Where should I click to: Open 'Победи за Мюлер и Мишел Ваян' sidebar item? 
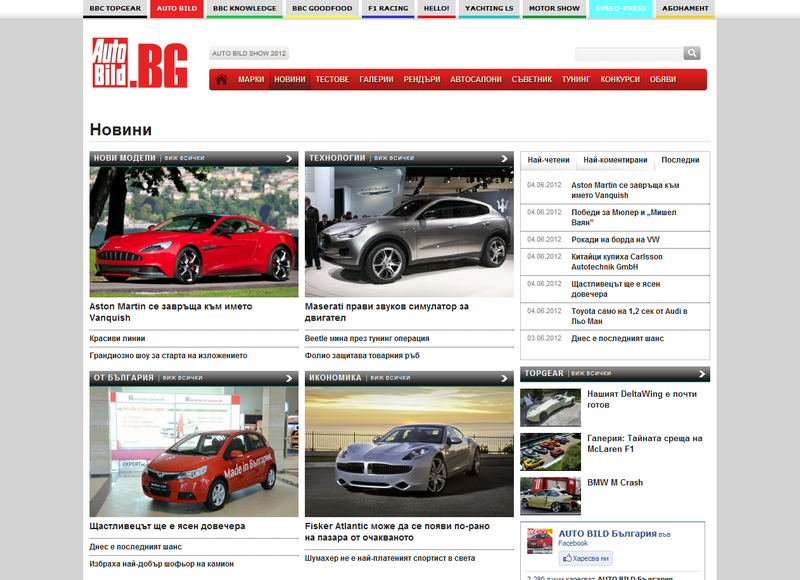click(x=624, y=217)
